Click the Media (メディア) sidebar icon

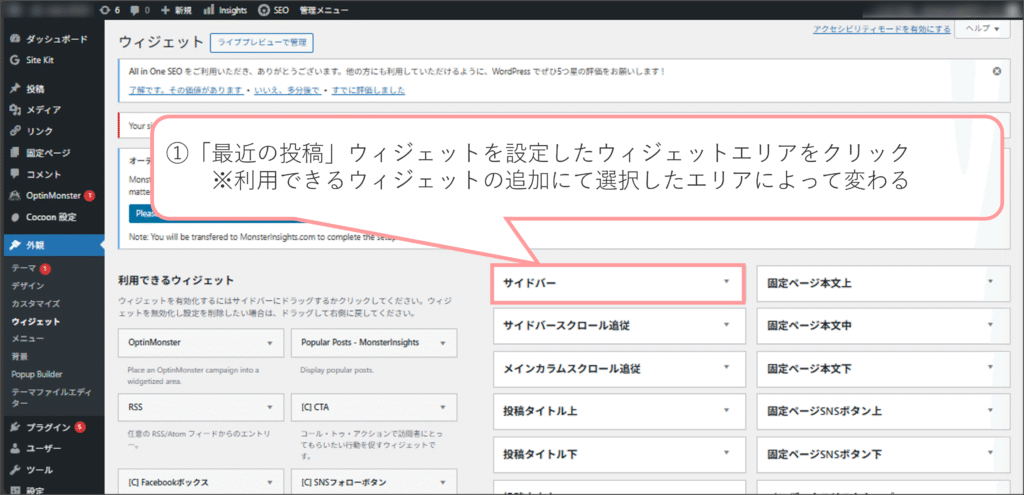pos(15,110)
